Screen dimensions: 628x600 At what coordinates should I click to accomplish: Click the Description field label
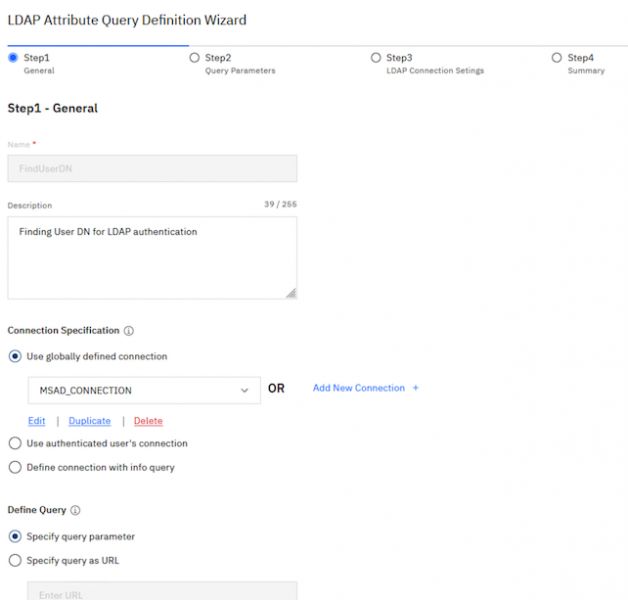(x=30, y=205)
